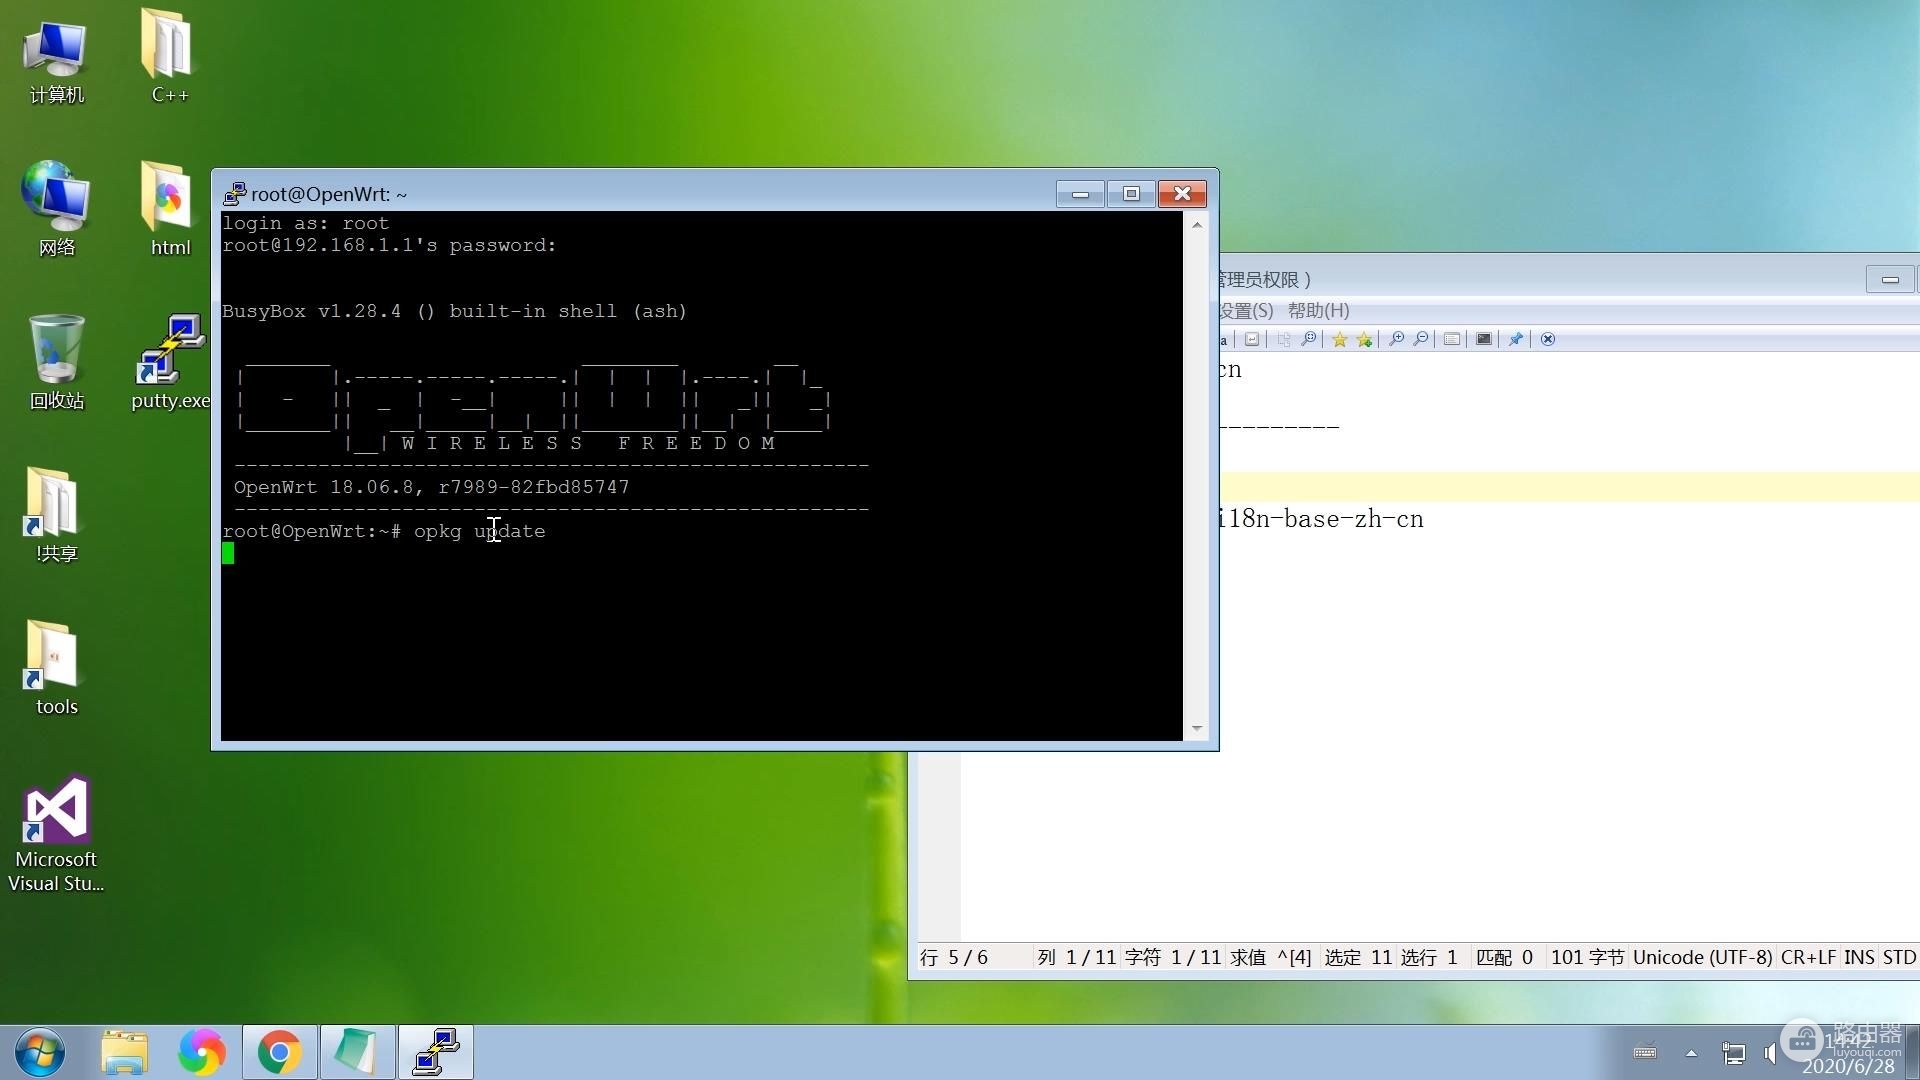1920x1080 pixels.
Task: Click the zoom in magnifier icon
Action: tap(1397, 340)
